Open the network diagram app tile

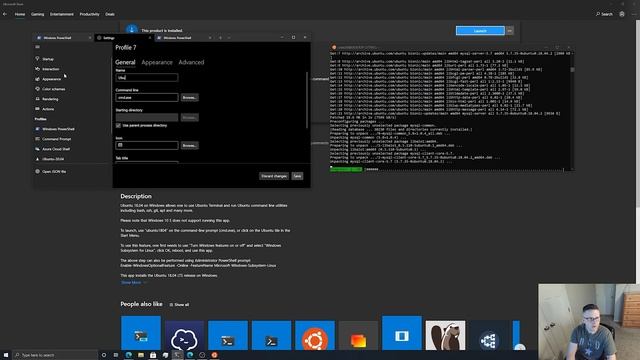pyautogui.click(x=489, y=336)
